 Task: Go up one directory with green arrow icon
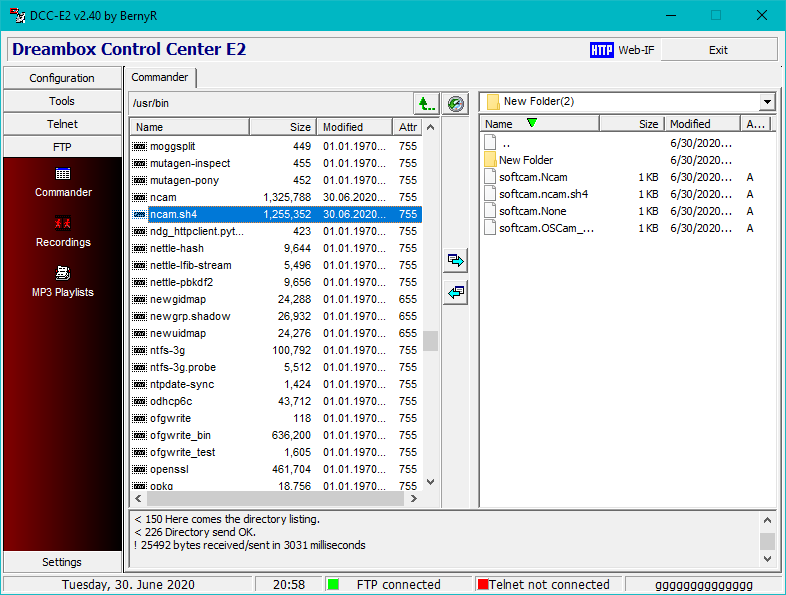coord(426,104)
